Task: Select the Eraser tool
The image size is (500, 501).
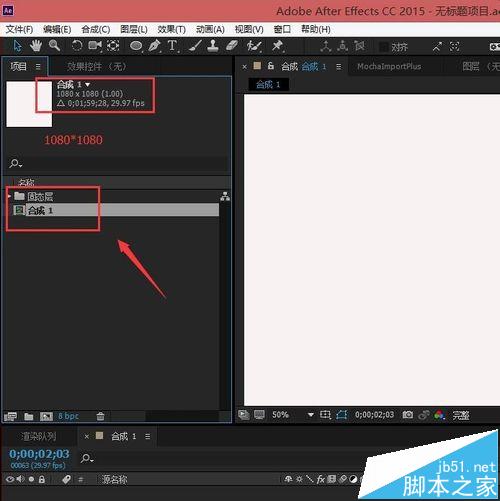Action: (232, 46)
